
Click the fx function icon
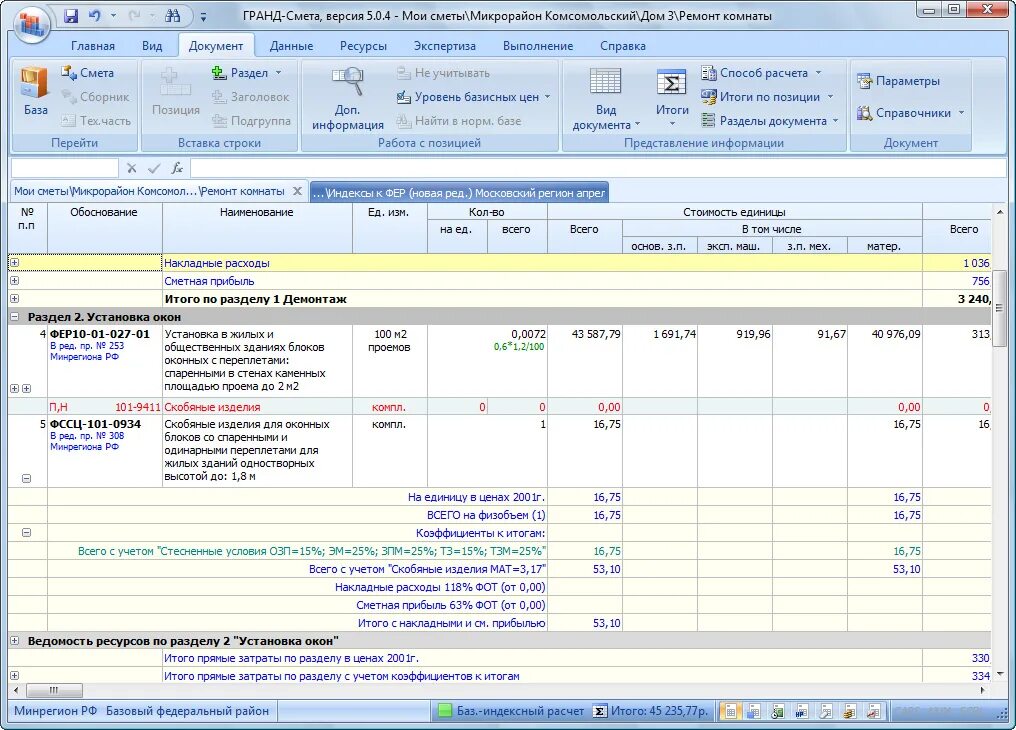(x=177, y=168)
